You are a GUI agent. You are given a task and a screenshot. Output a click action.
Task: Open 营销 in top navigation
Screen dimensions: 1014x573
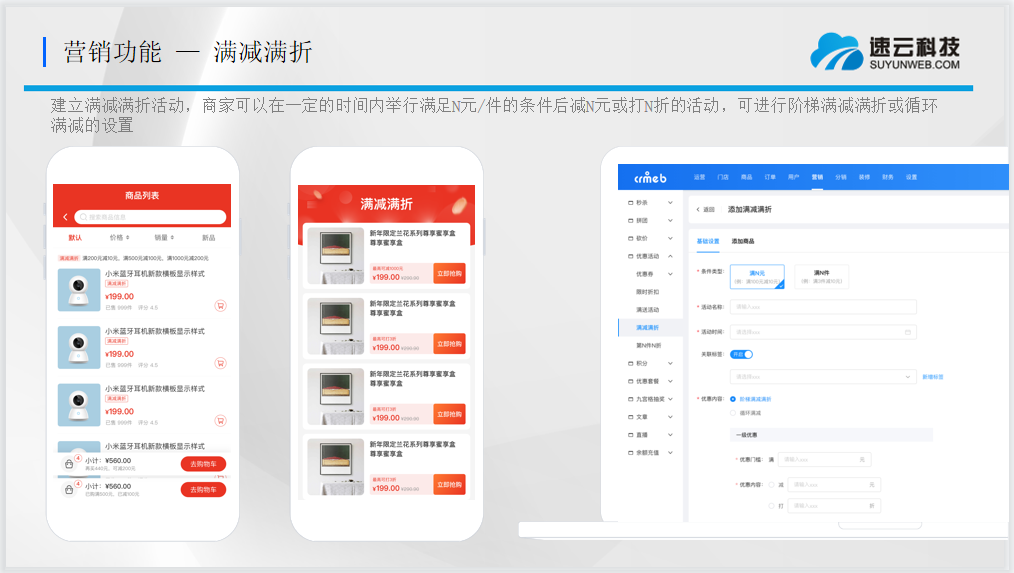coord(817,177)
